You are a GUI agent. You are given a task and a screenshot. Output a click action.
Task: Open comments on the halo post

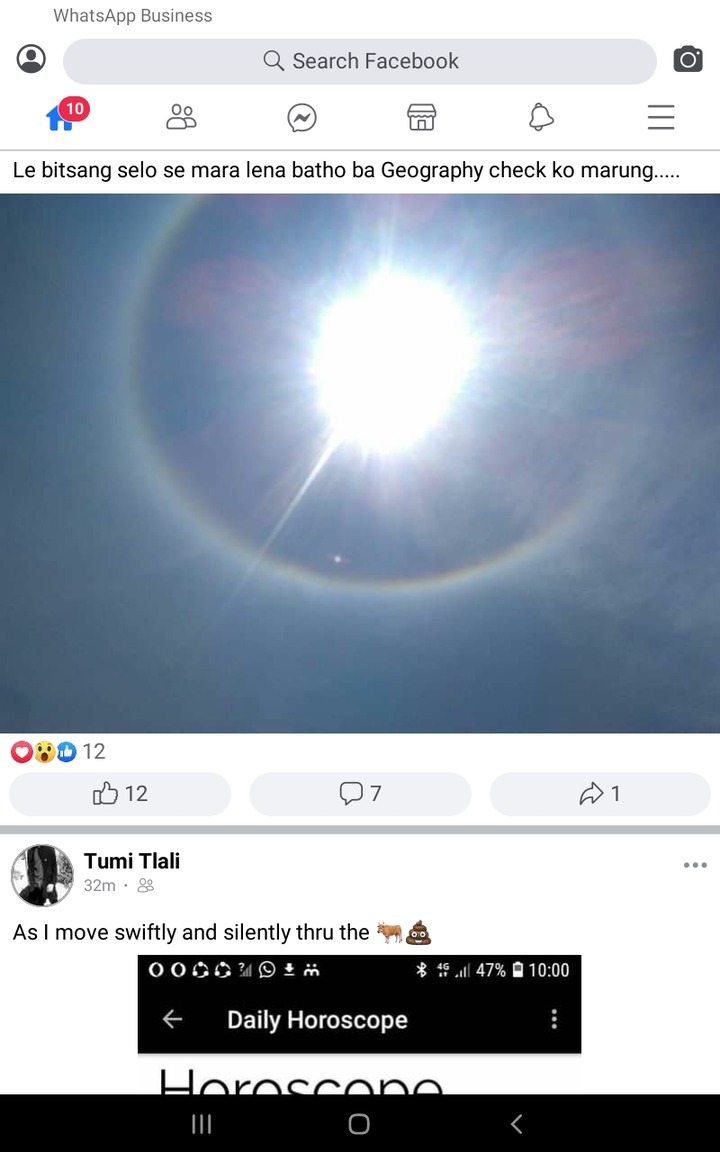click(x=360, y=793)
